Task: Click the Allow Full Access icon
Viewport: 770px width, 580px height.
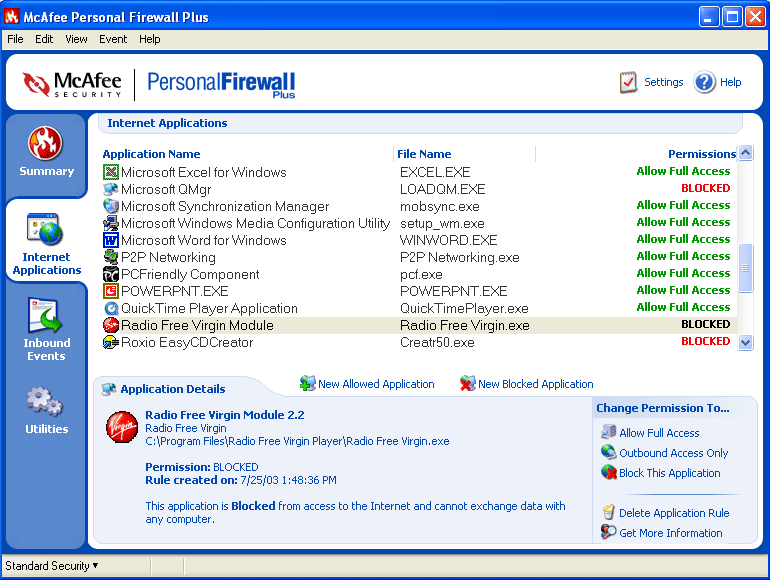Action: pos(608,432)
